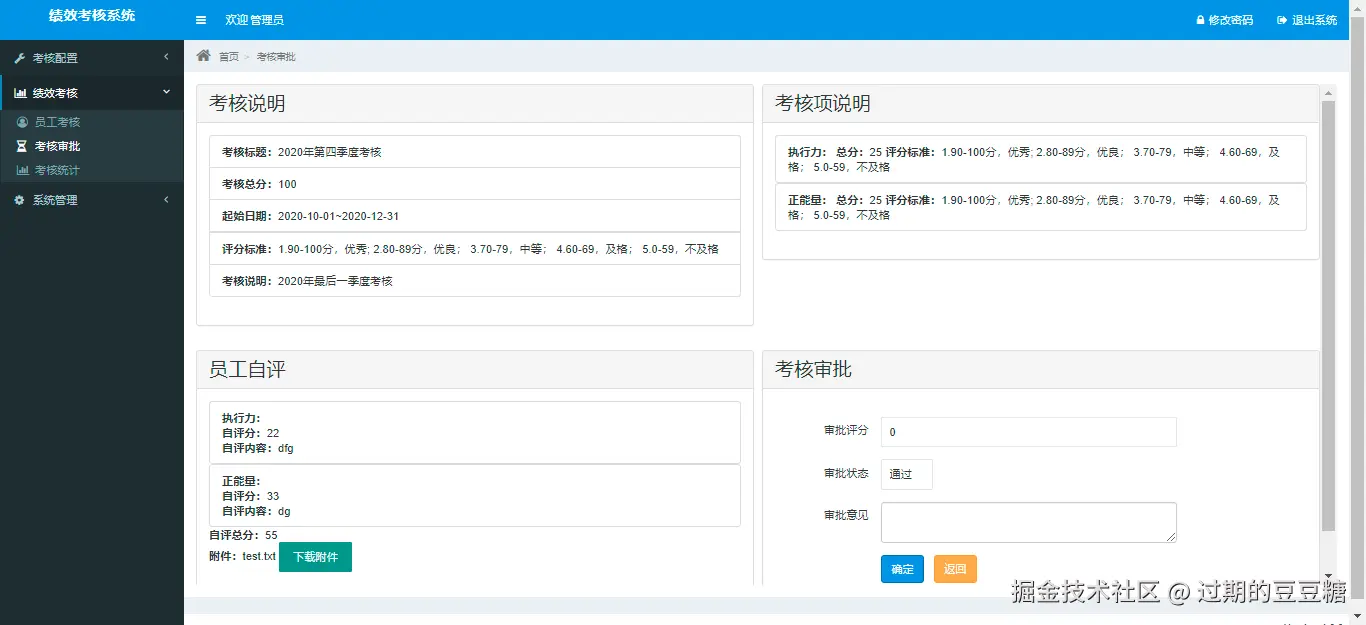
Task: Open 绩效考核 sidebar section
Action: [92, 93]
